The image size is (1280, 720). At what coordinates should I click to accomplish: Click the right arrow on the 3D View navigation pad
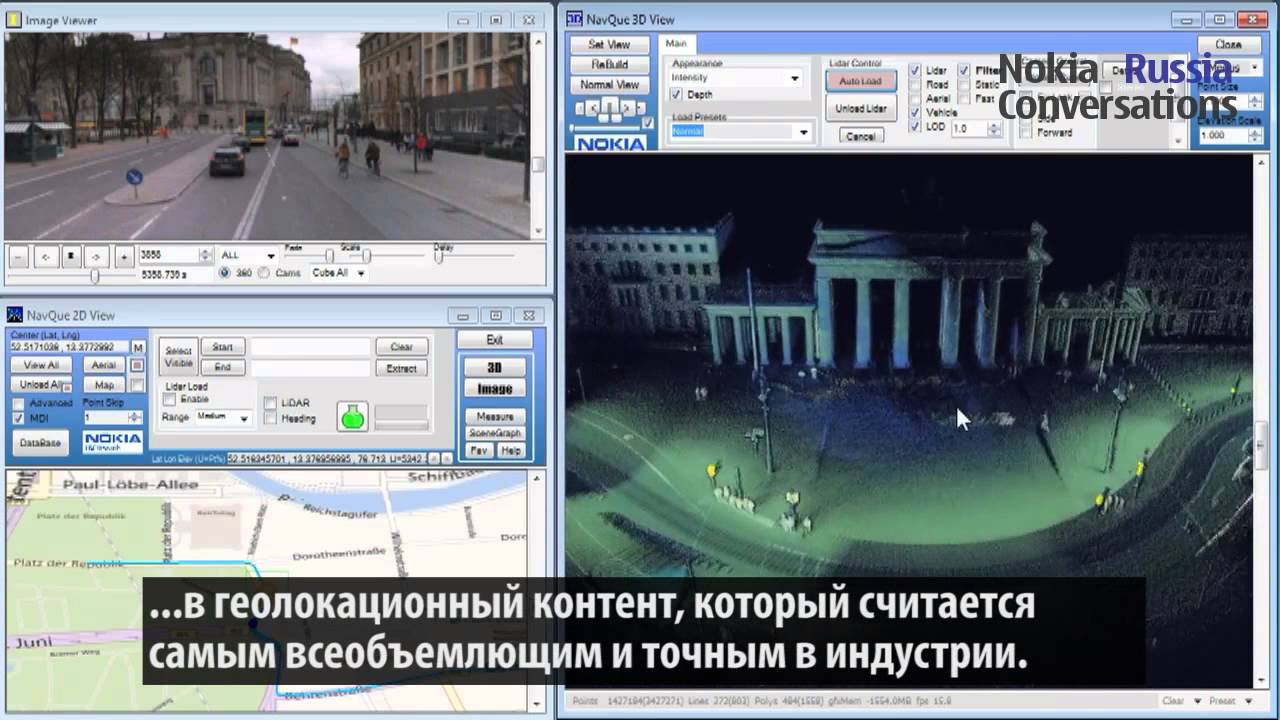tap(629, 107)
